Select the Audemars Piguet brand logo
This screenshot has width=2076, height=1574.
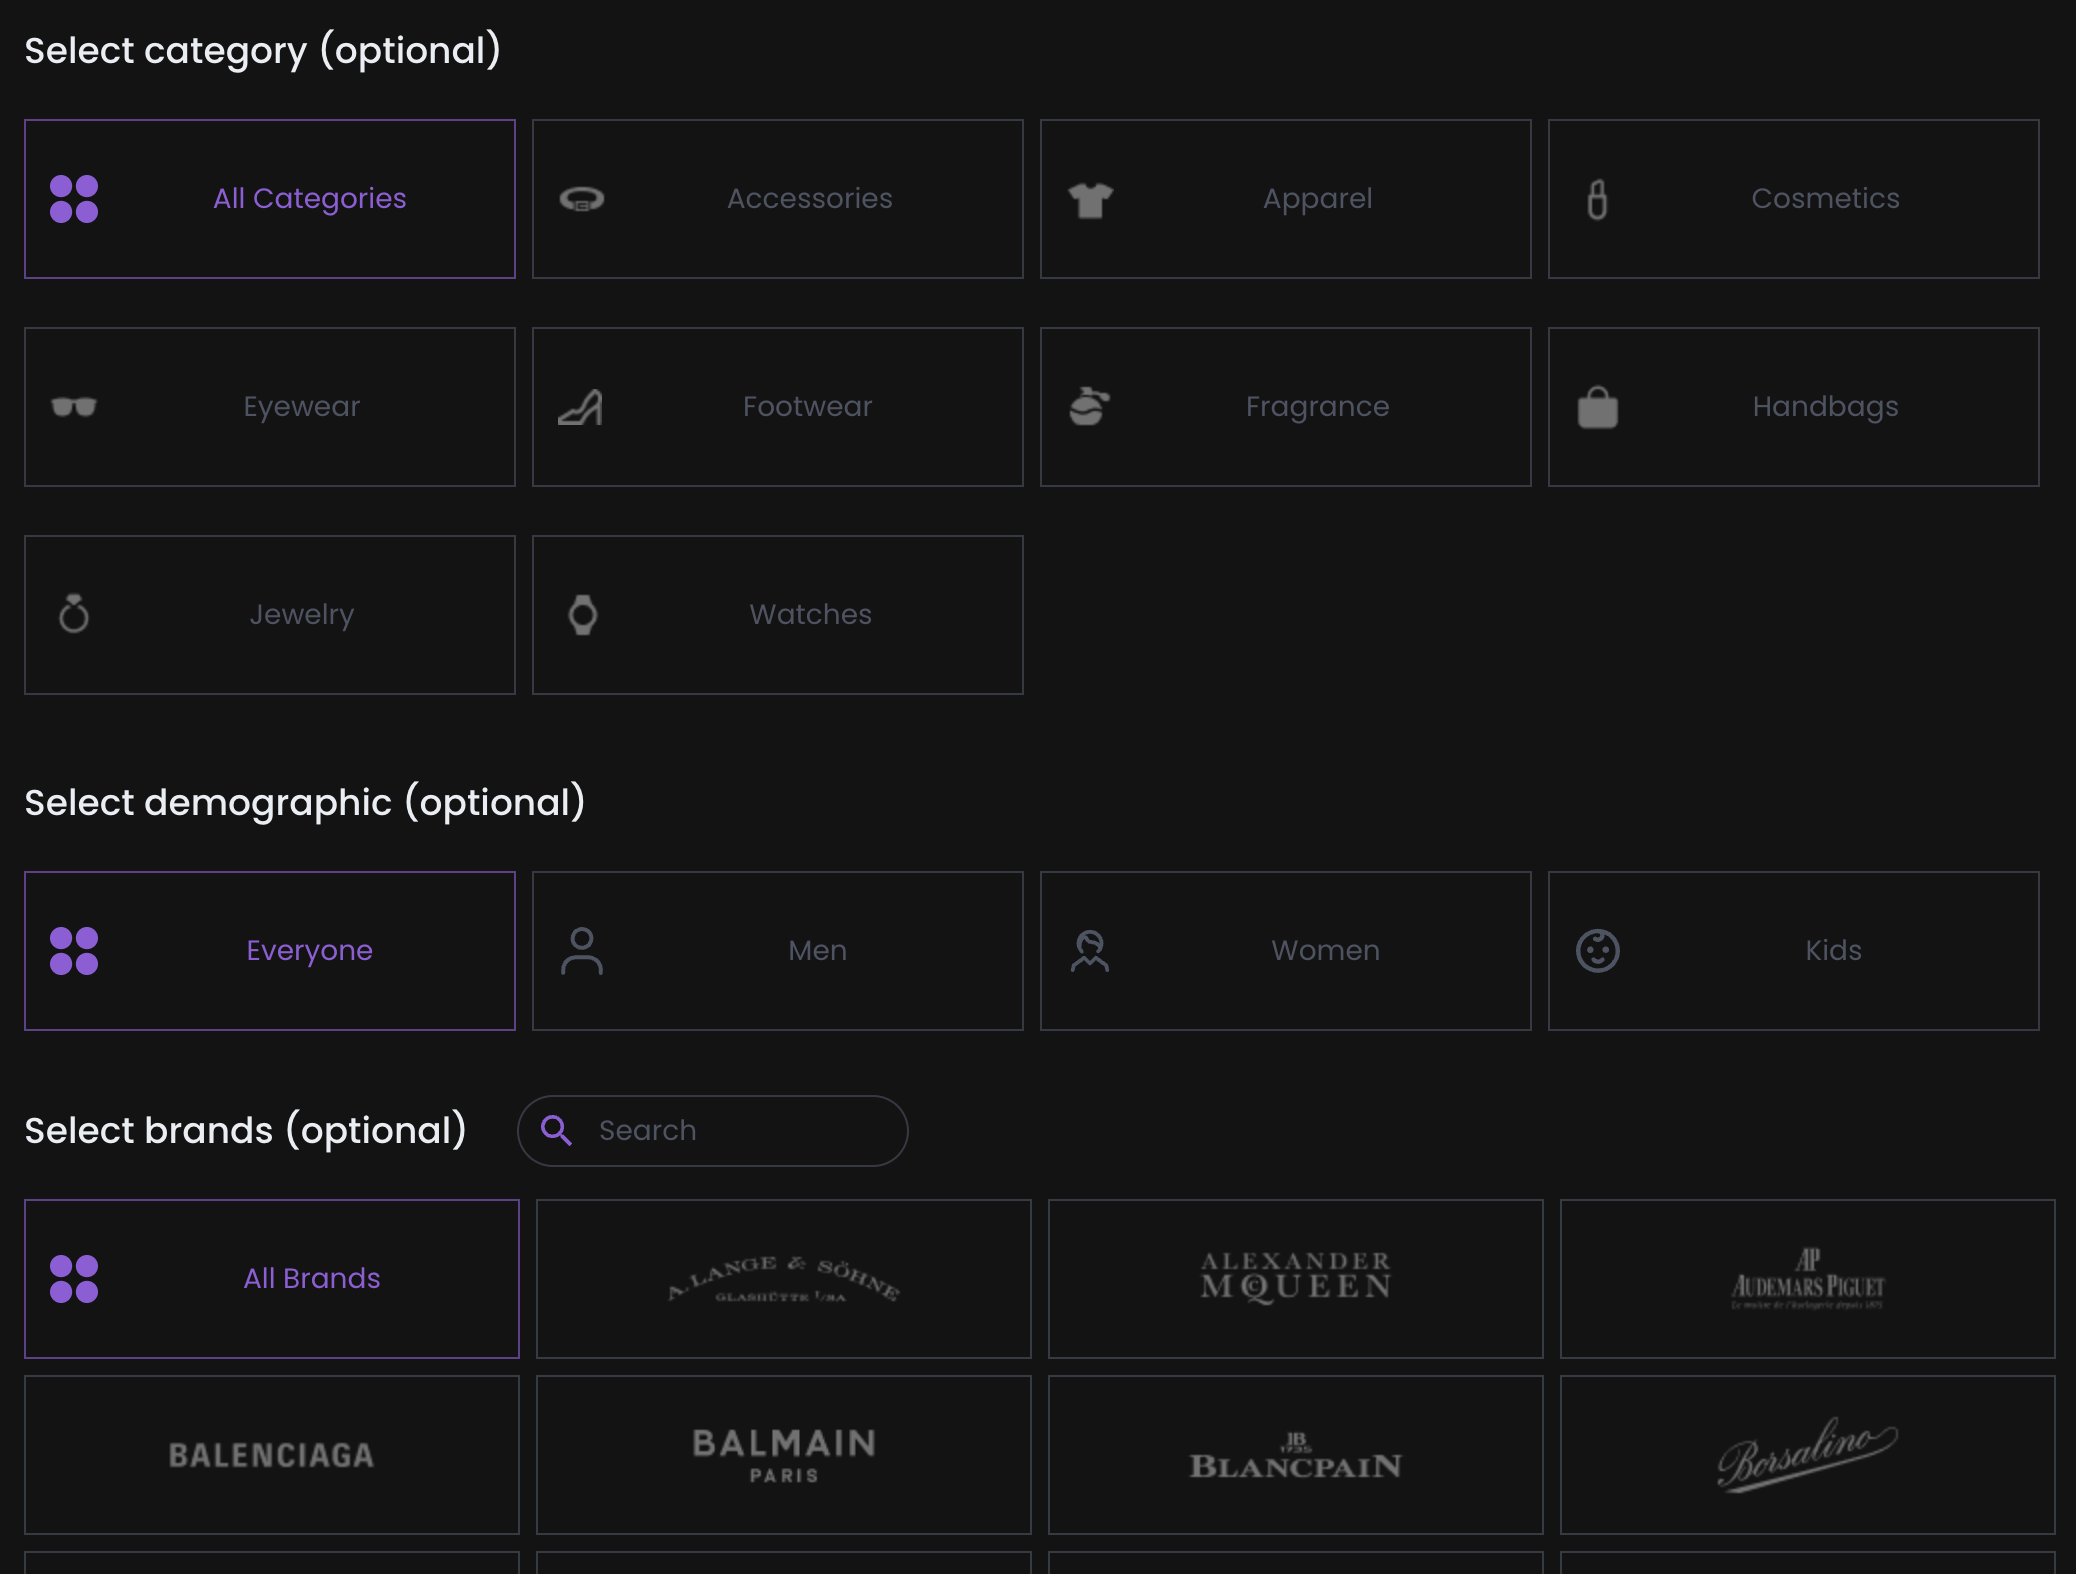[x=1807, y=1279]
